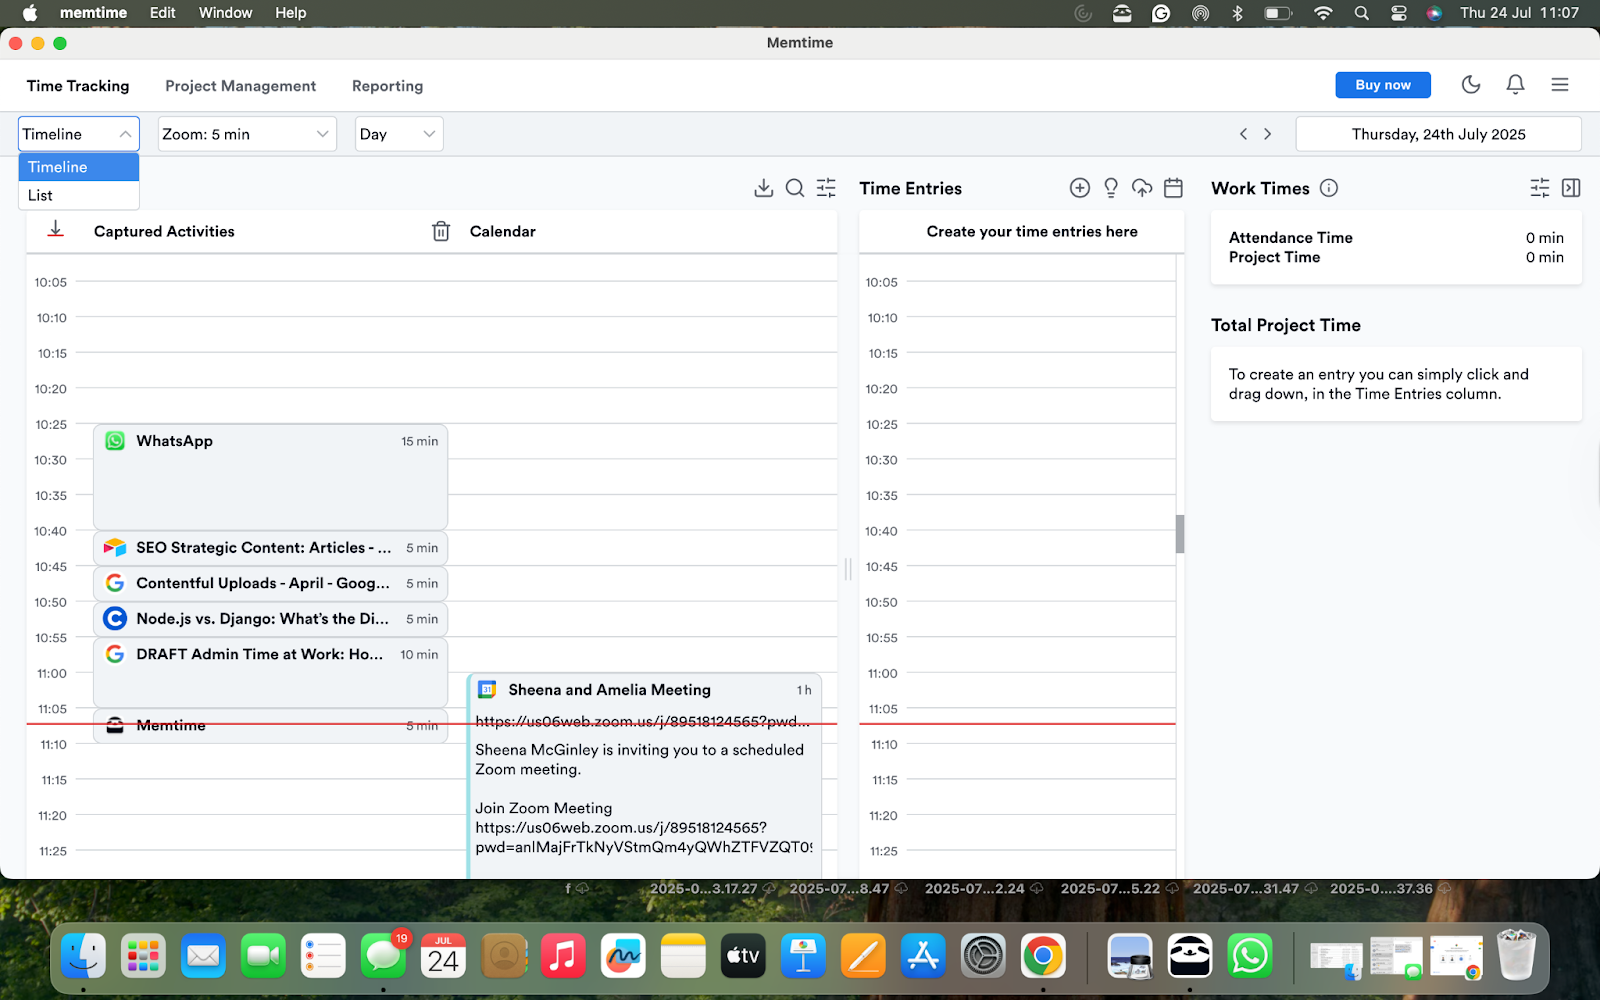Click the column divider handle between panels
The image size is (1600, 1000).
pos(848,568)
